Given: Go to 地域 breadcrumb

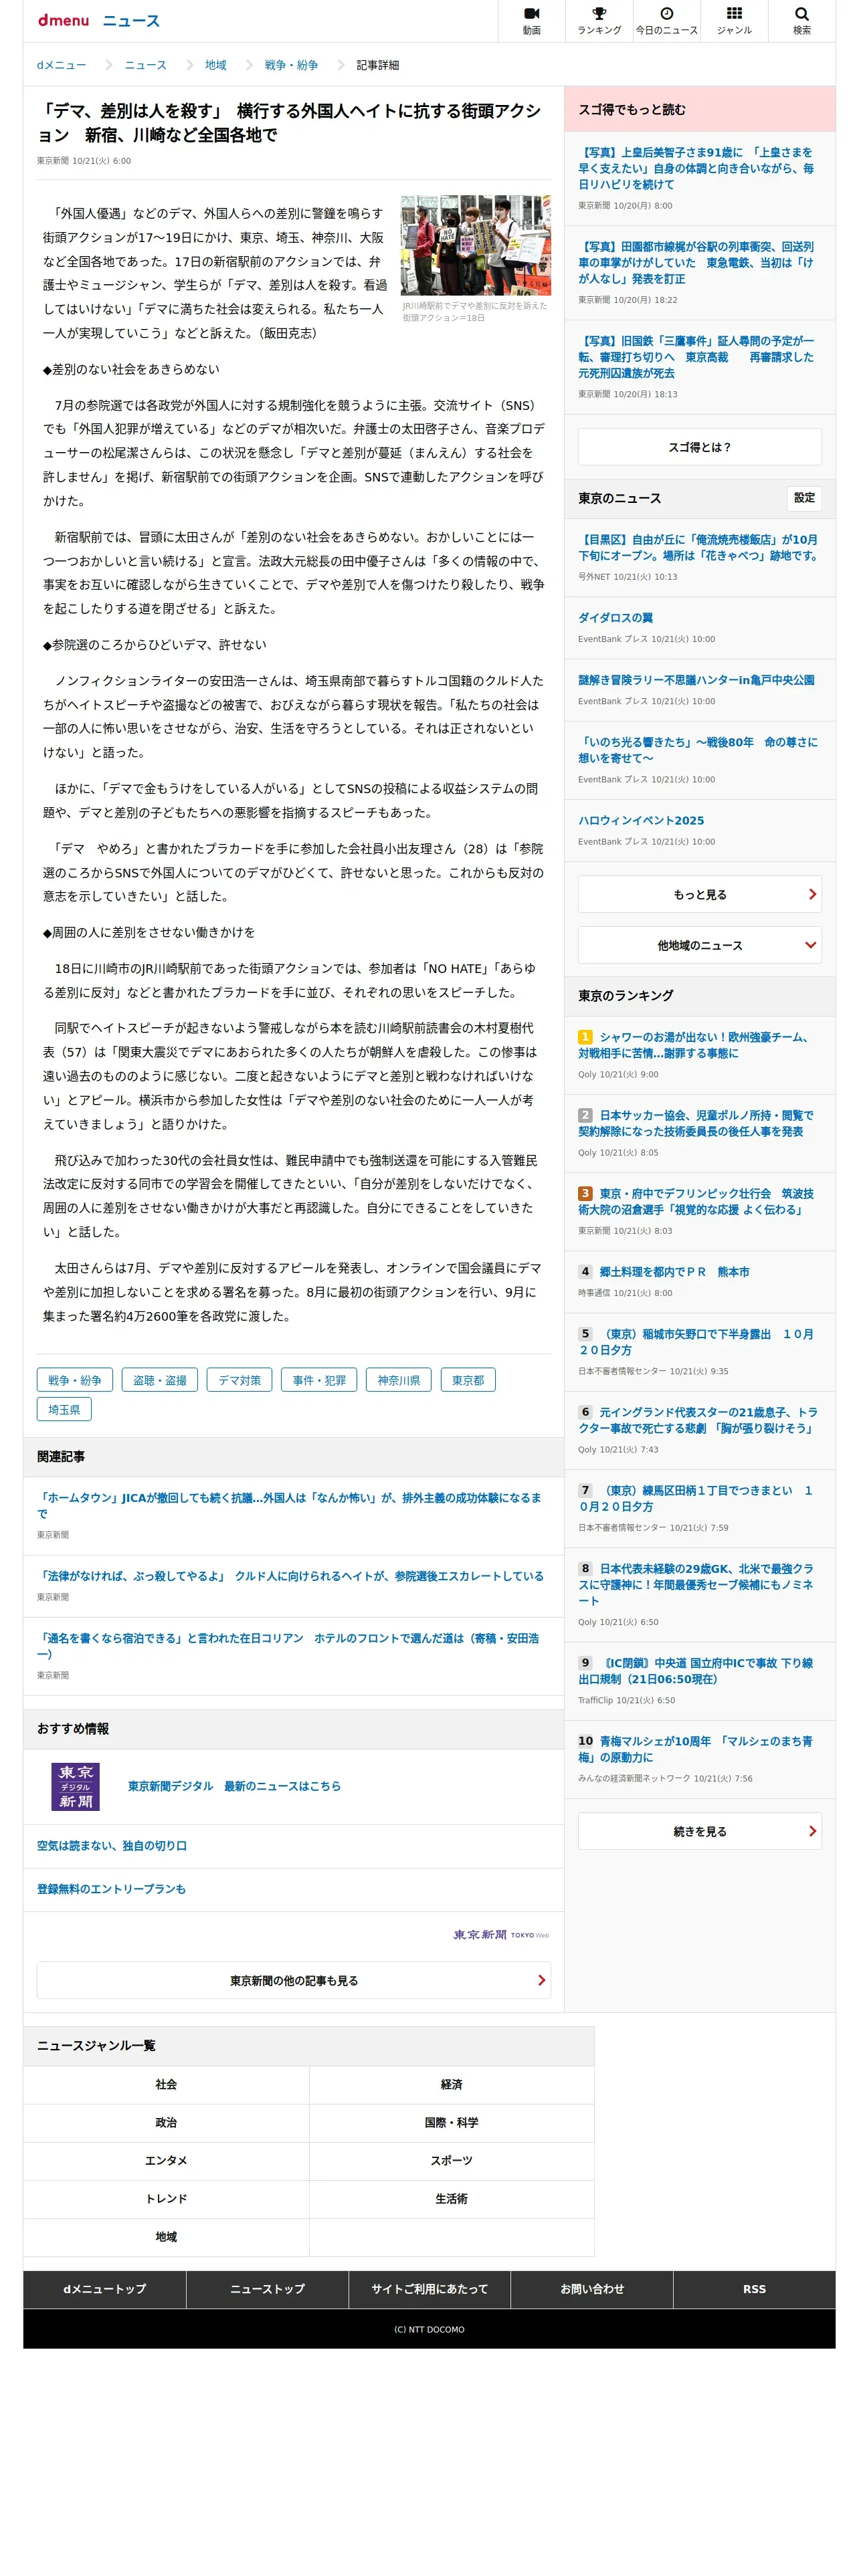Looking at the screenshot, I should pyautogui.click(x=216, y=65).
